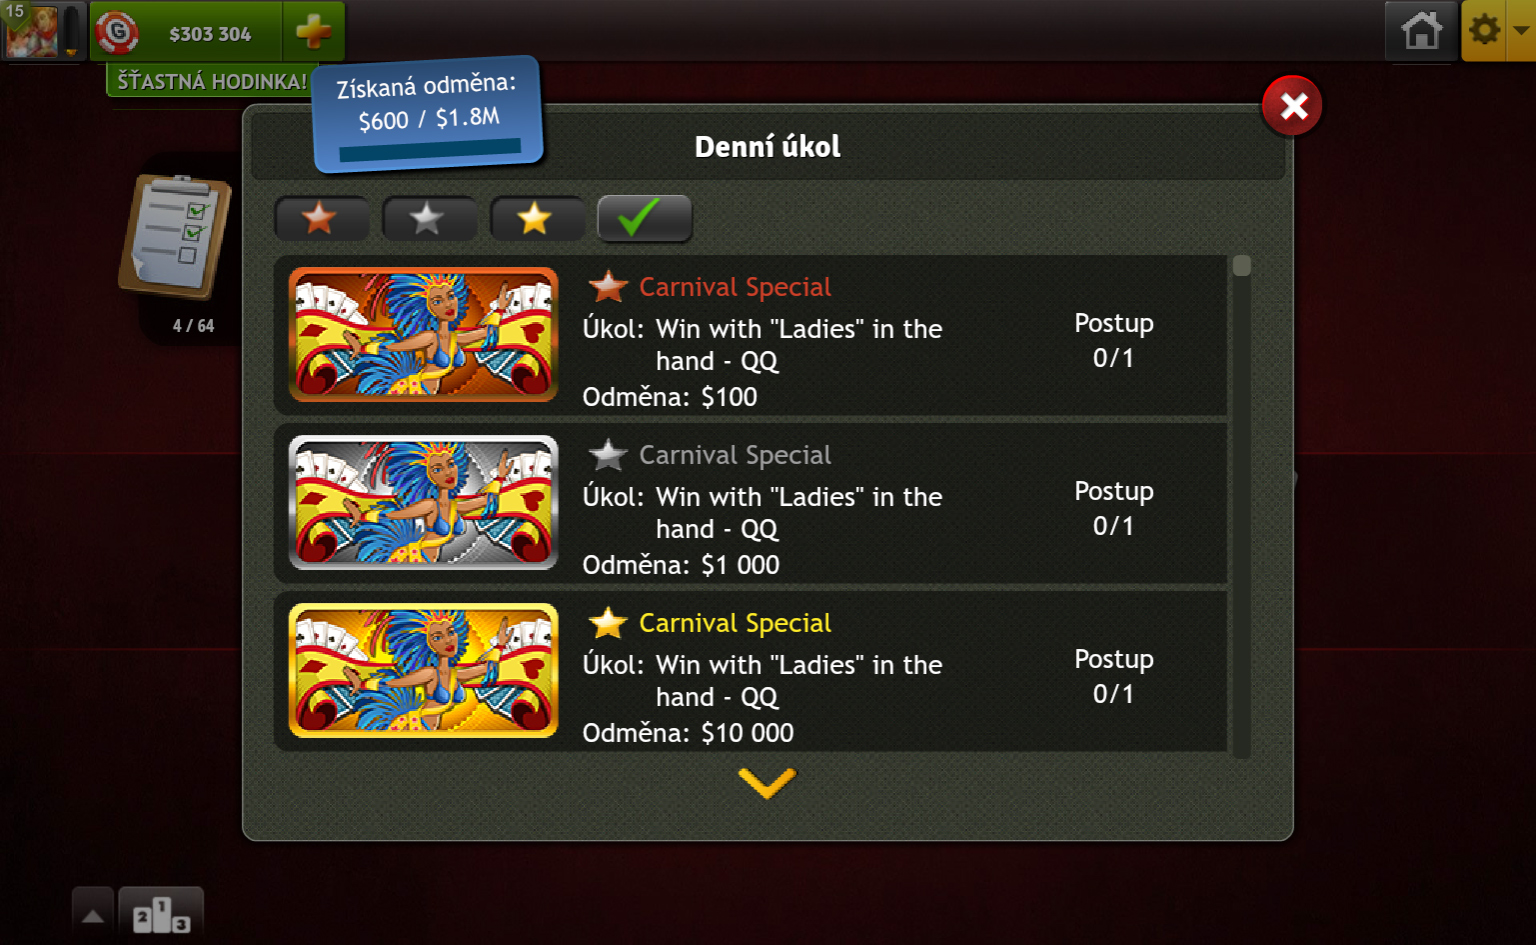Expand the task list with yellow chevron down
This screenshot has height=945, width=1536.
767,783
